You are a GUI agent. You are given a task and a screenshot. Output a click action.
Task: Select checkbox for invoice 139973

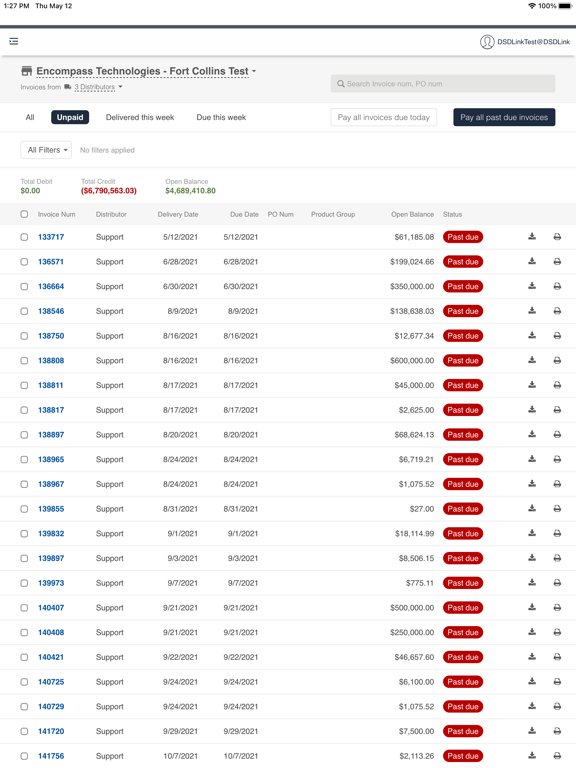[x=24, y=583]
